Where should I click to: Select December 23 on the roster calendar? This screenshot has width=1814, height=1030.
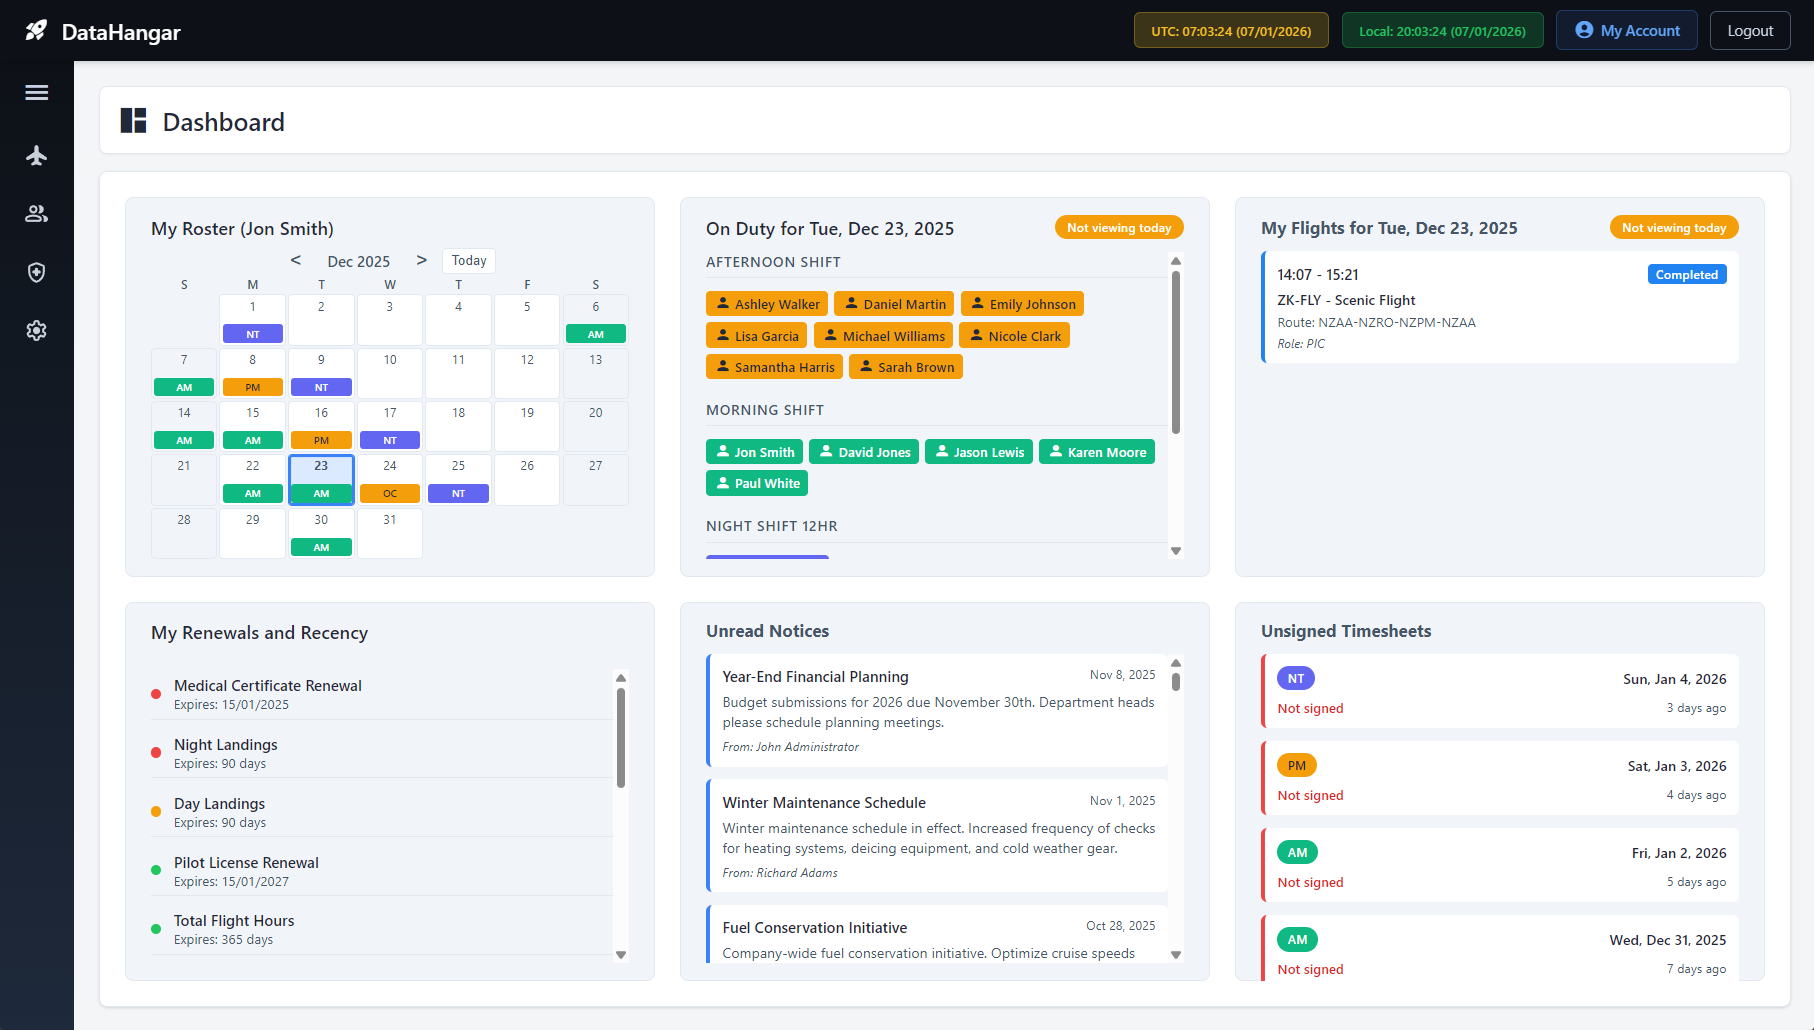(321, 479)
